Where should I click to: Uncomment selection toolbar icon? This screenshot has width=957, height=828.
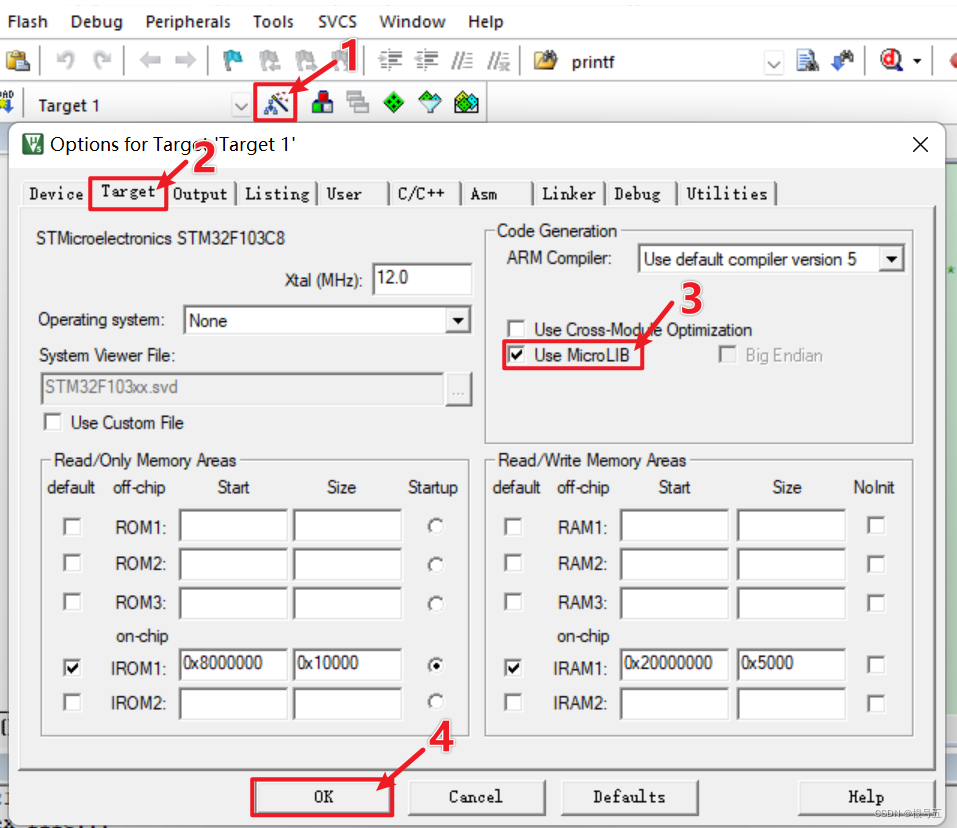499,60
